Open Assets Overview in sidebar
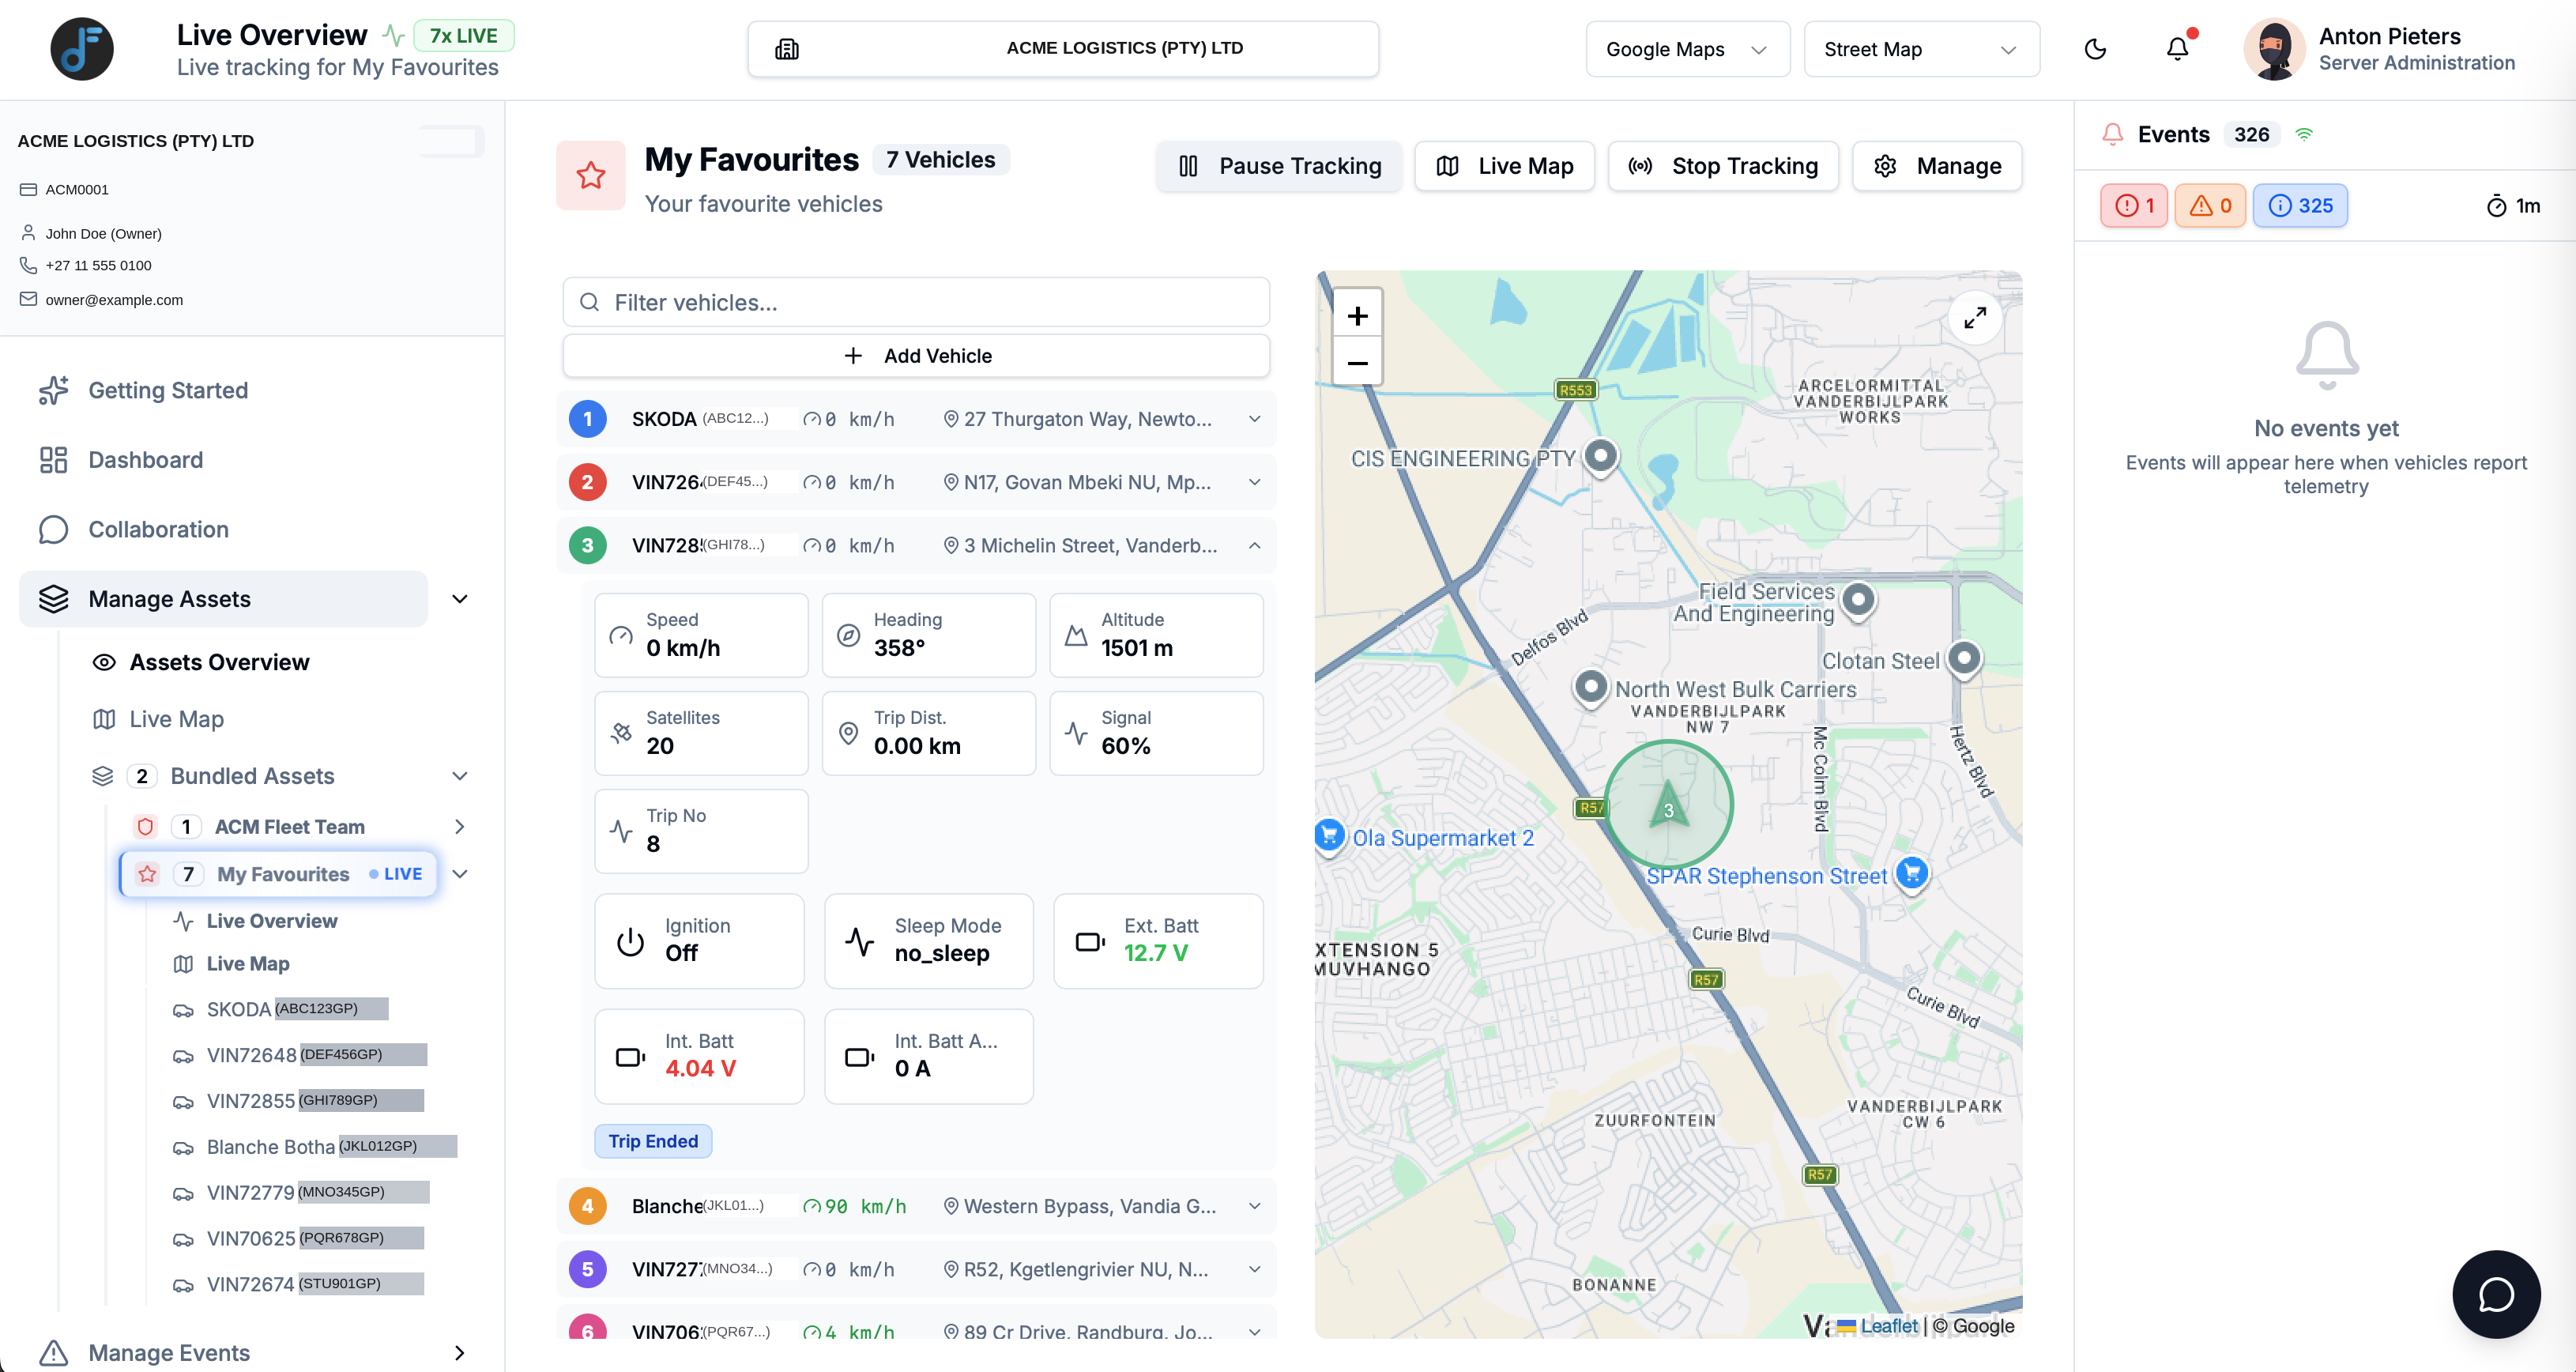The height and width of the screenshot is (1372, 2576). click(x=219, y=662)
